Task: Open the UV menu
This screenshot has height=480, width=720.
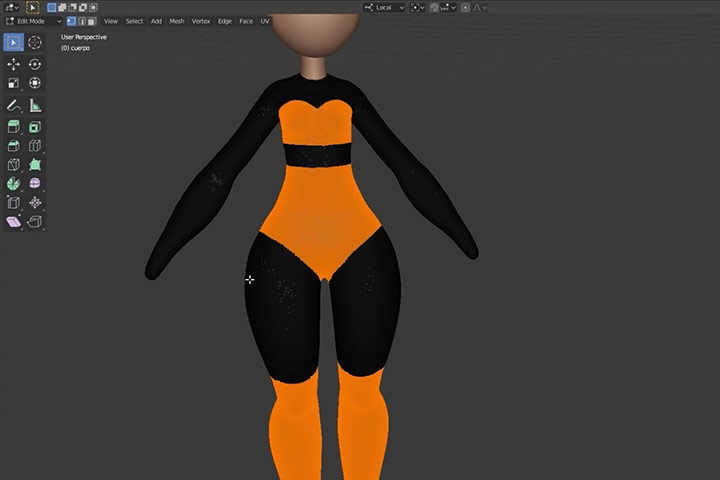Action: pos(265,21)
